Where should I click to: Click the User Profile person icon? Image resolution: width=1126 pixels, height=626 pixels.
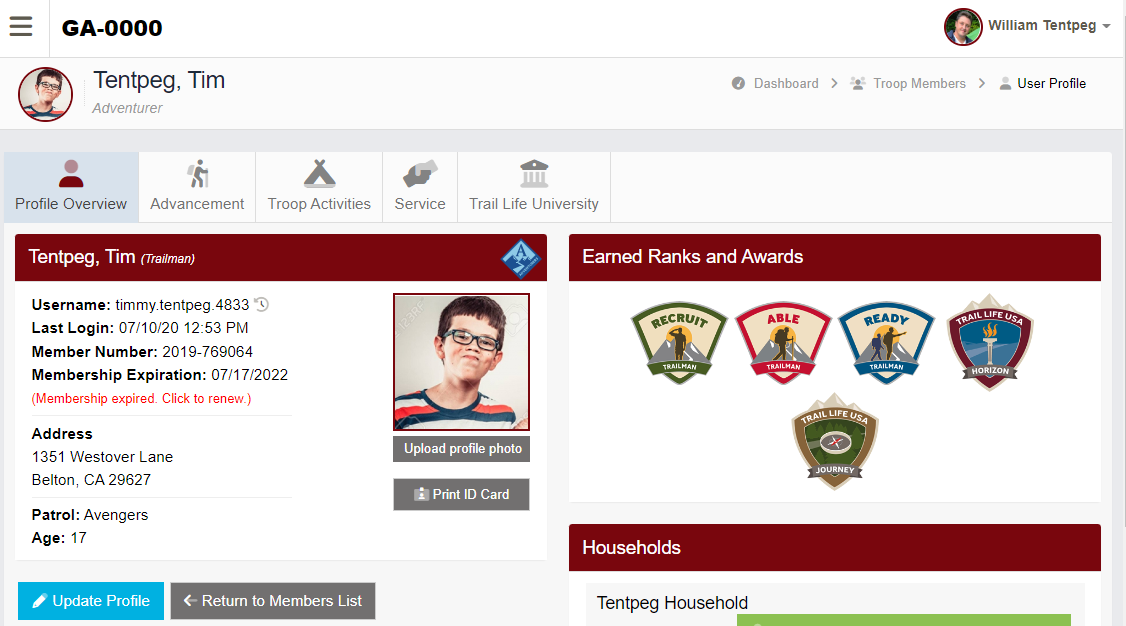(1005, 83)
